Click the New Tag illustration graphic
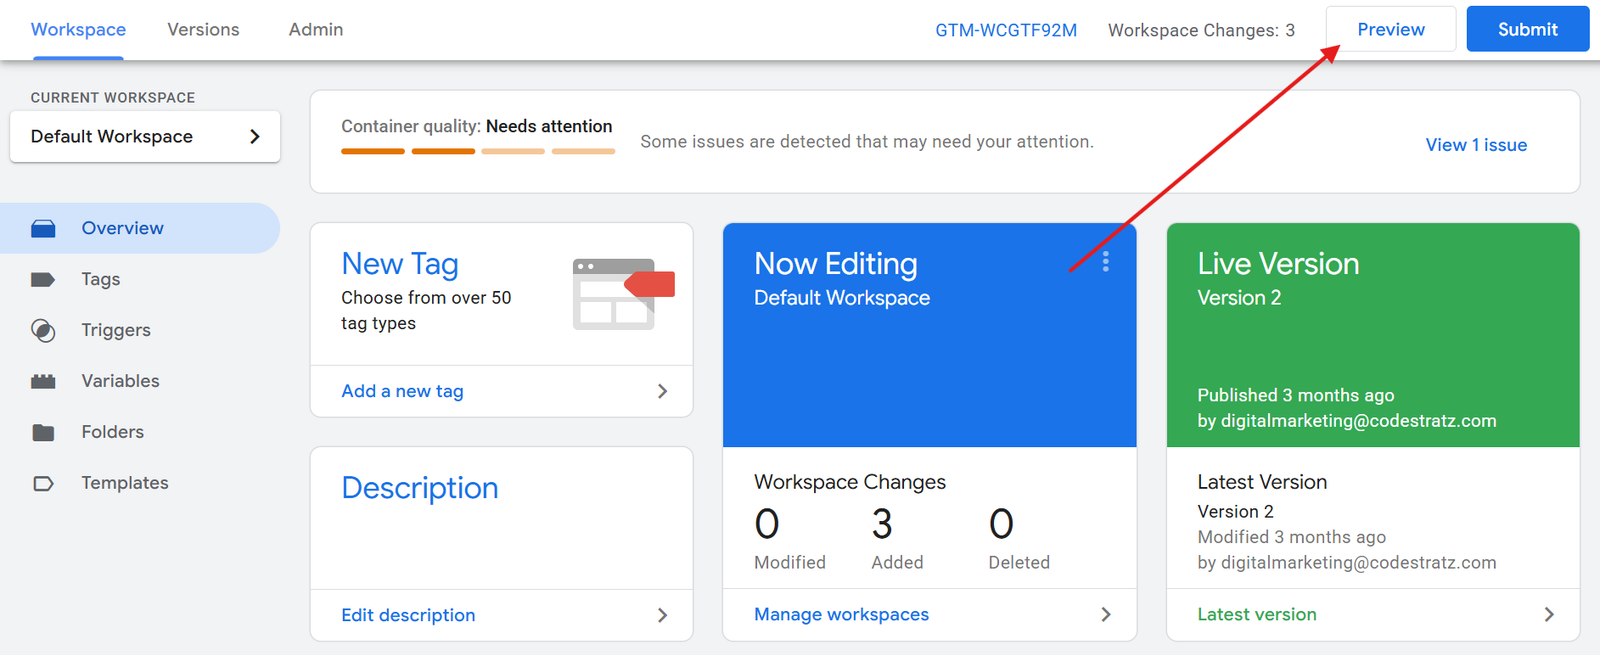Viewport: 1600px width, 655px height. tap(624, 294)
